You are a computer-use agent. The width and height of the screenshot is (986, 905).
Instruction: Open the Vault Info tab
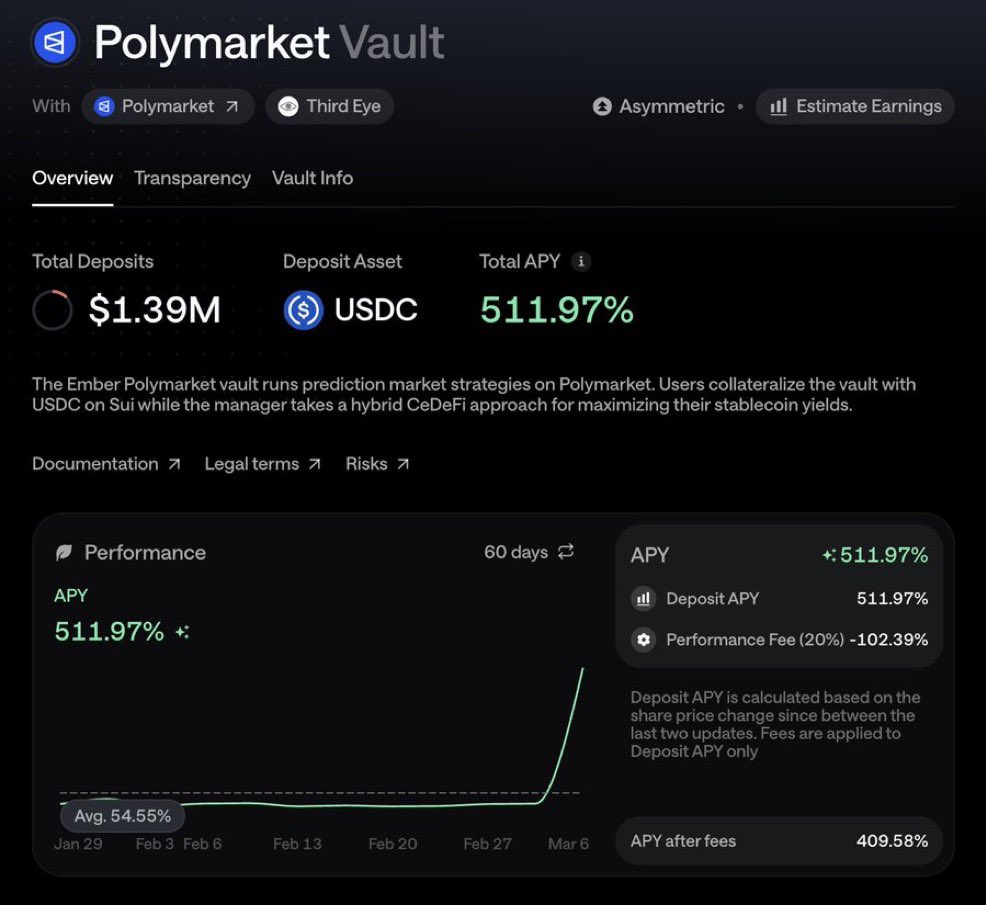(x=313, y=178)
